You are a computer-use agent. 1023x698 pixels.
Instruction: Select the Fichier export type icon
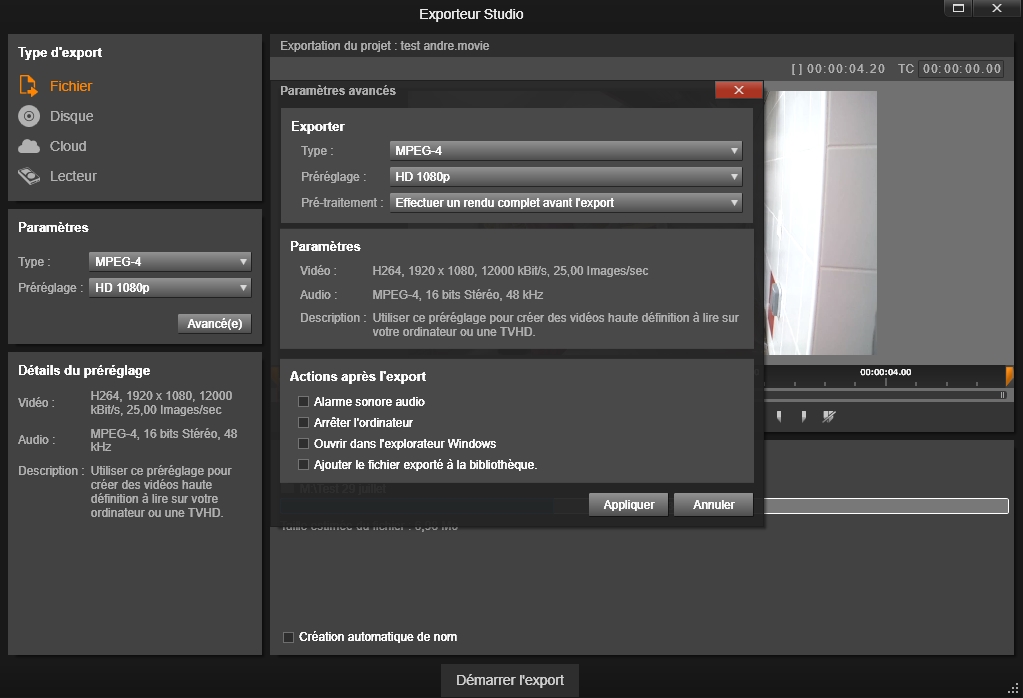[x=28, y=85]
